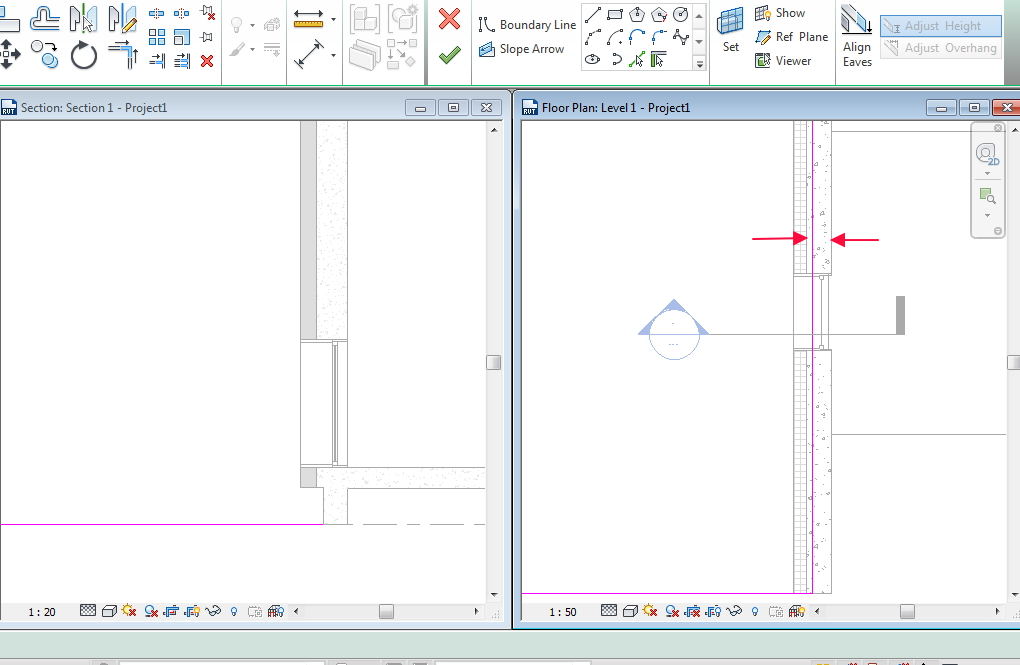The image size is (1020, 665).
Task: Toggle crop region visibility in Section 1 view bar
Action: (192, 611)
